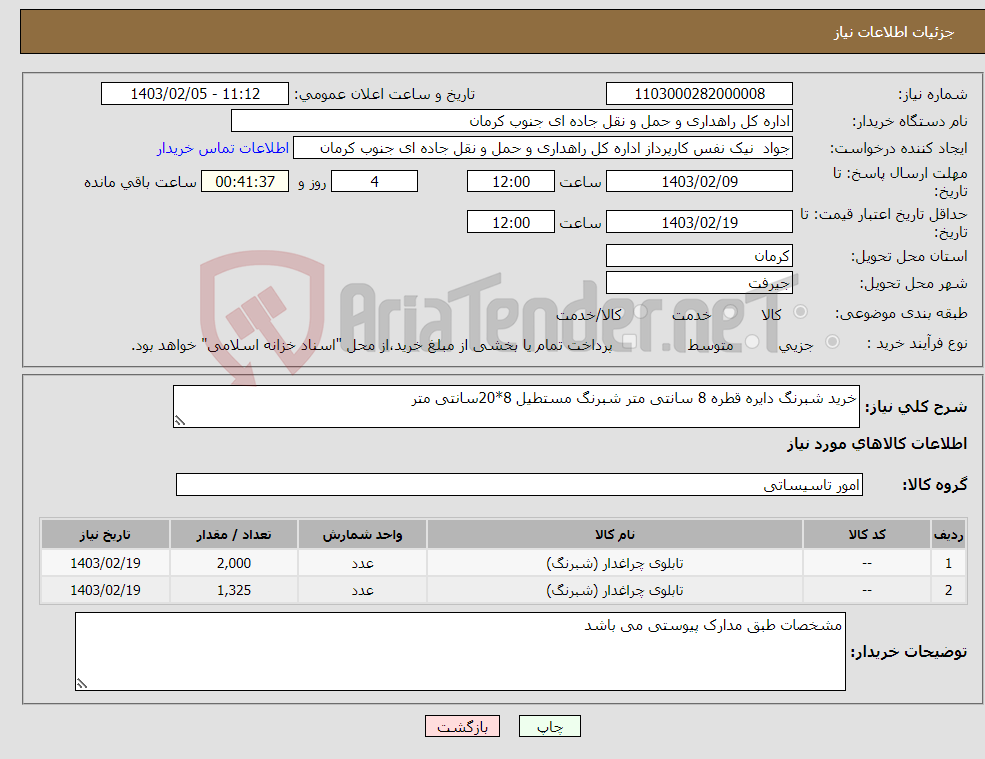Click quantity cell 1,325 in row 2

click(x=234, y=590)
